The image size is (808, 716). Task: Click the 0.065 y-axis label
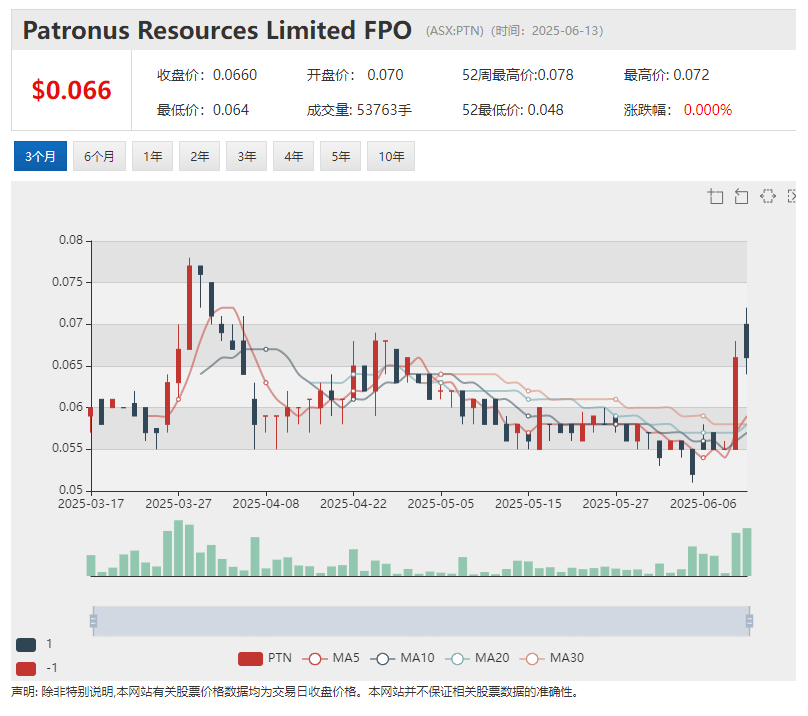click(x=68, y=365)
